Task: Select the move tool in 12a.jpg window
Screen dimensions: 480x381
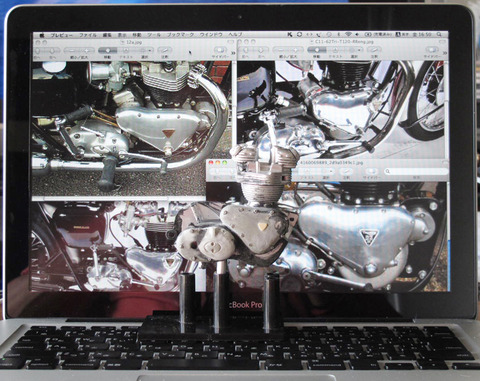Action: [x=107, y=50]
